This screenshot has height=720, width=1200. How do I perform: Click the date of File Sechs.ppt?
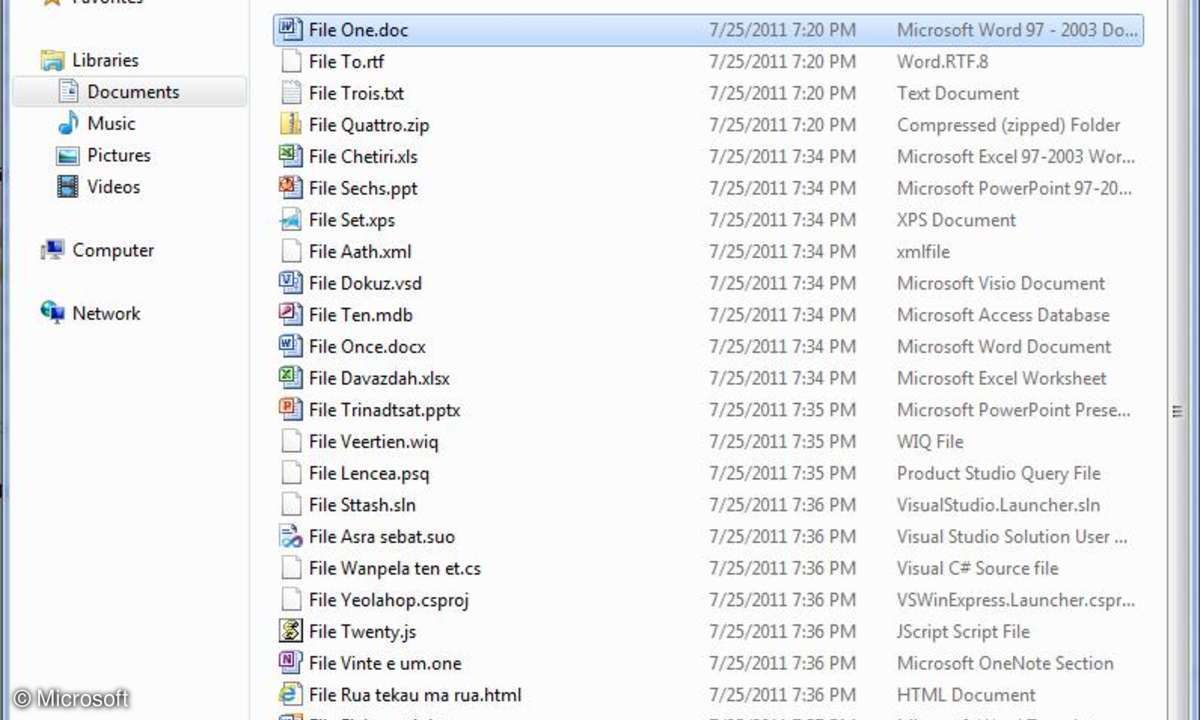(782, 188)
